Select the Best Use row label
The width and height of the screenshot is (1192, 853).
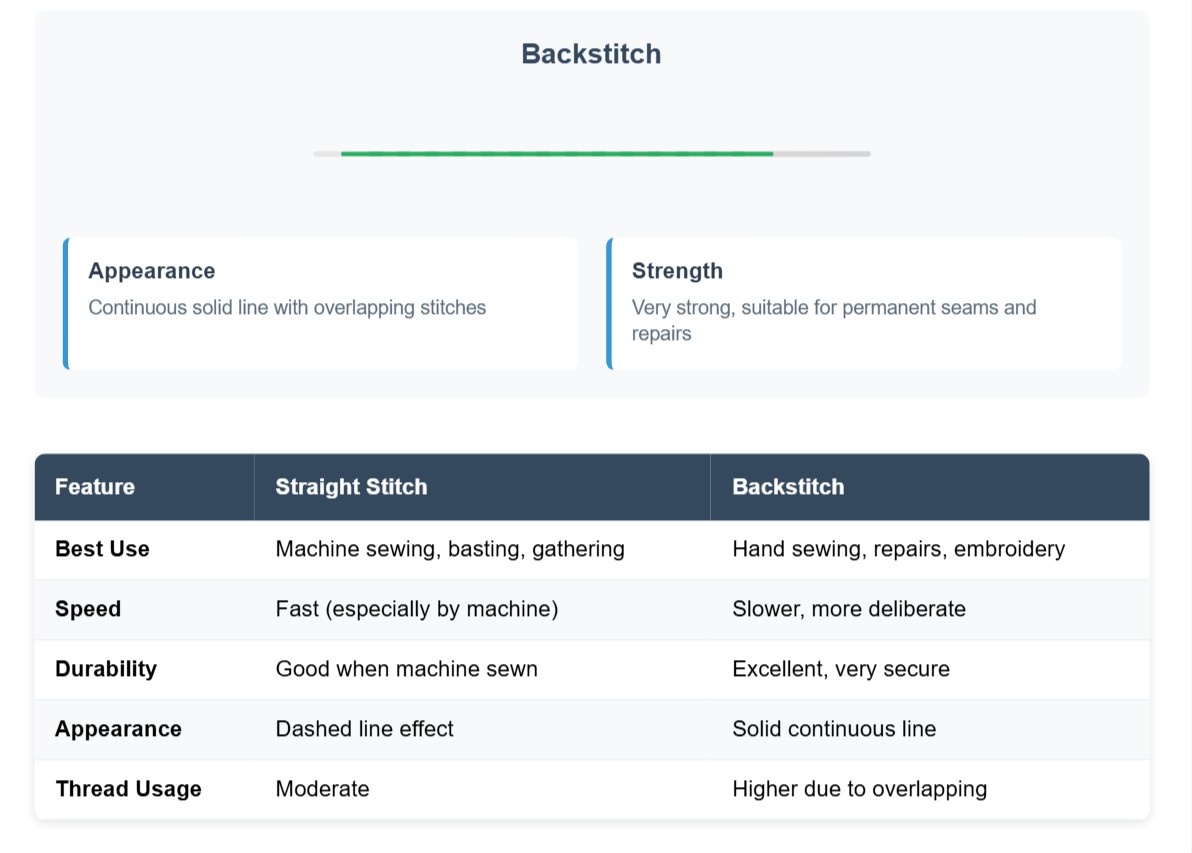(102, 549)
